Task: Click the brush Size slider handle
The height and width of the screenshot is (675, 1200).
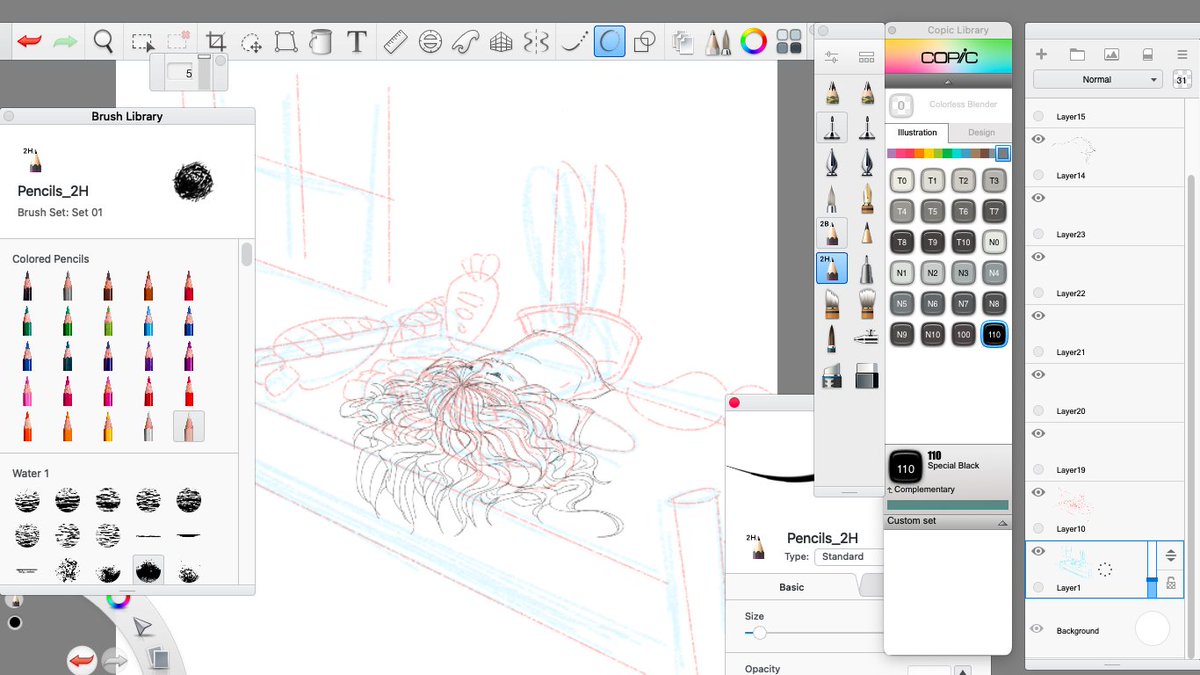Action: 759,633
